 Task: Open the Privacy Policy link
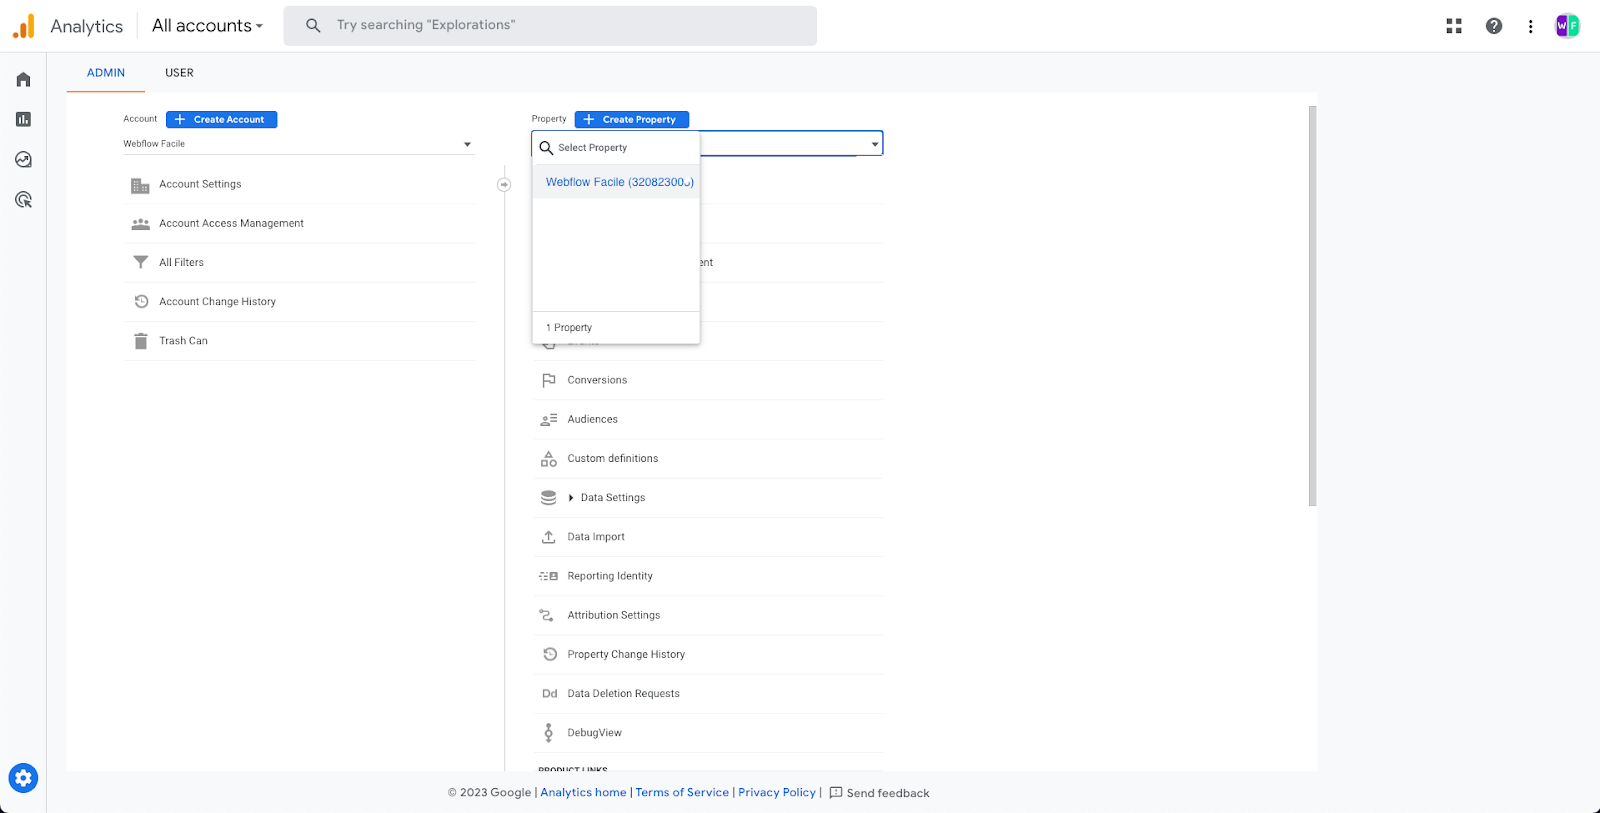click(777, 792)
